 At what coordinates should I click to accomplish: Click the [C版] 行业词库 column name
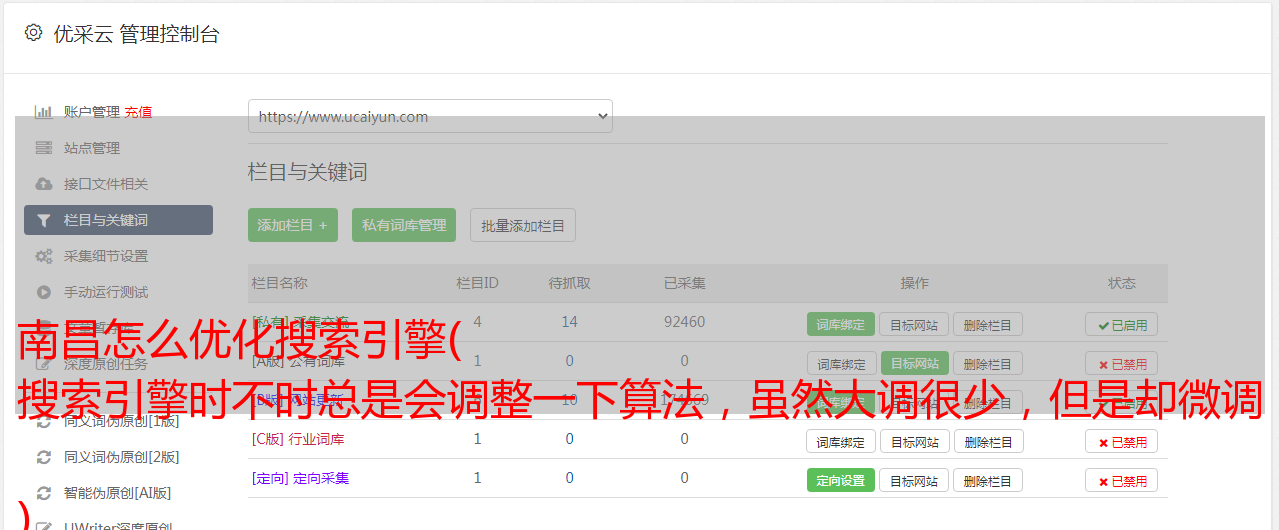click(x=298, y=439)
